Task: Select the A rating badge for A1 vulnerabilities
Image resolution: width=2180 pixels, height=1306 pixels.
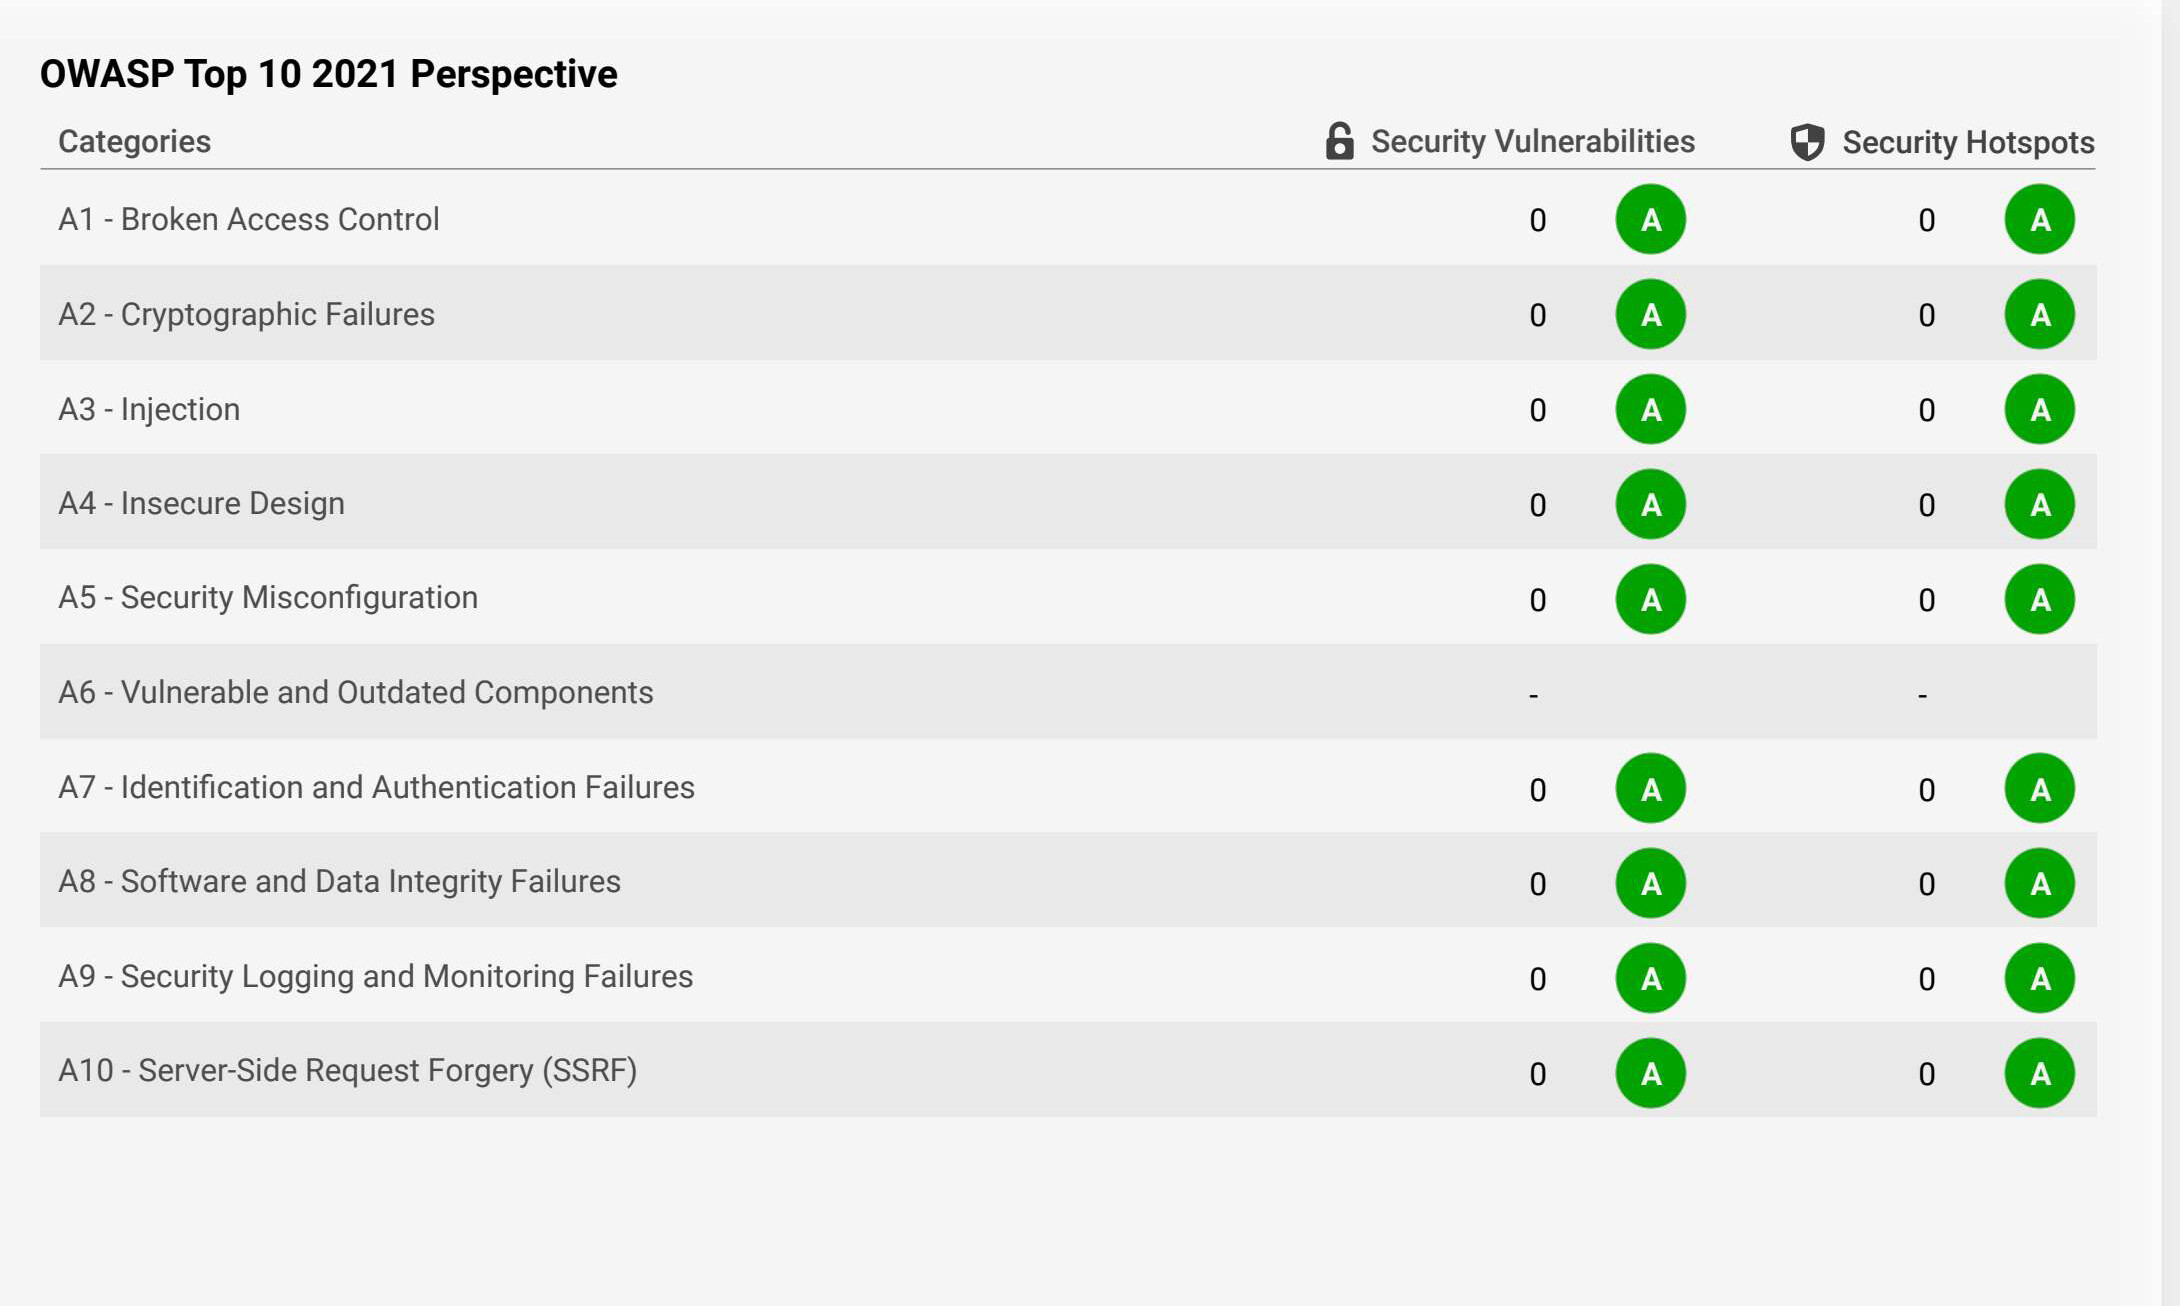Action: coord(1650,218)
